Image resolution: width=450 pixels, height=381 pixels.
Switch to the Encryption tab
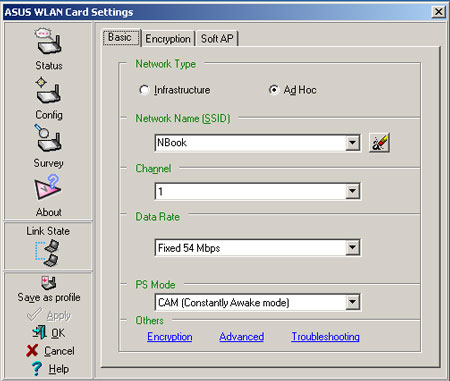(168, 39)
